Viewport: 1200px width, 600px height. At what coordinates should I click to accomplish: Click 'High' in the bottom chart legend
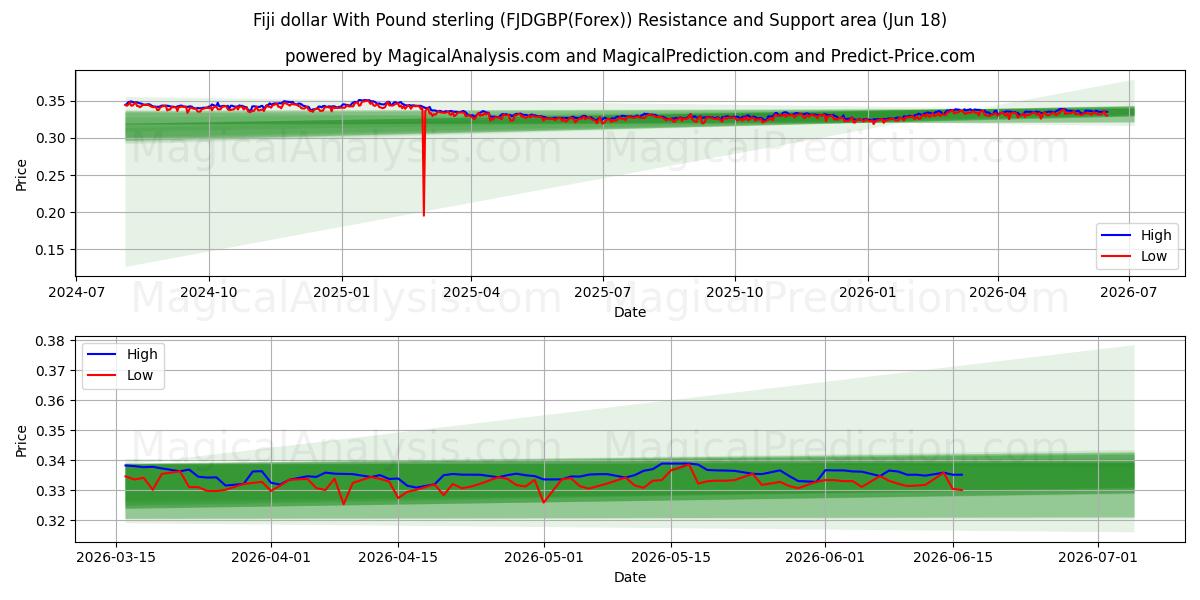(x=142, y=356)
